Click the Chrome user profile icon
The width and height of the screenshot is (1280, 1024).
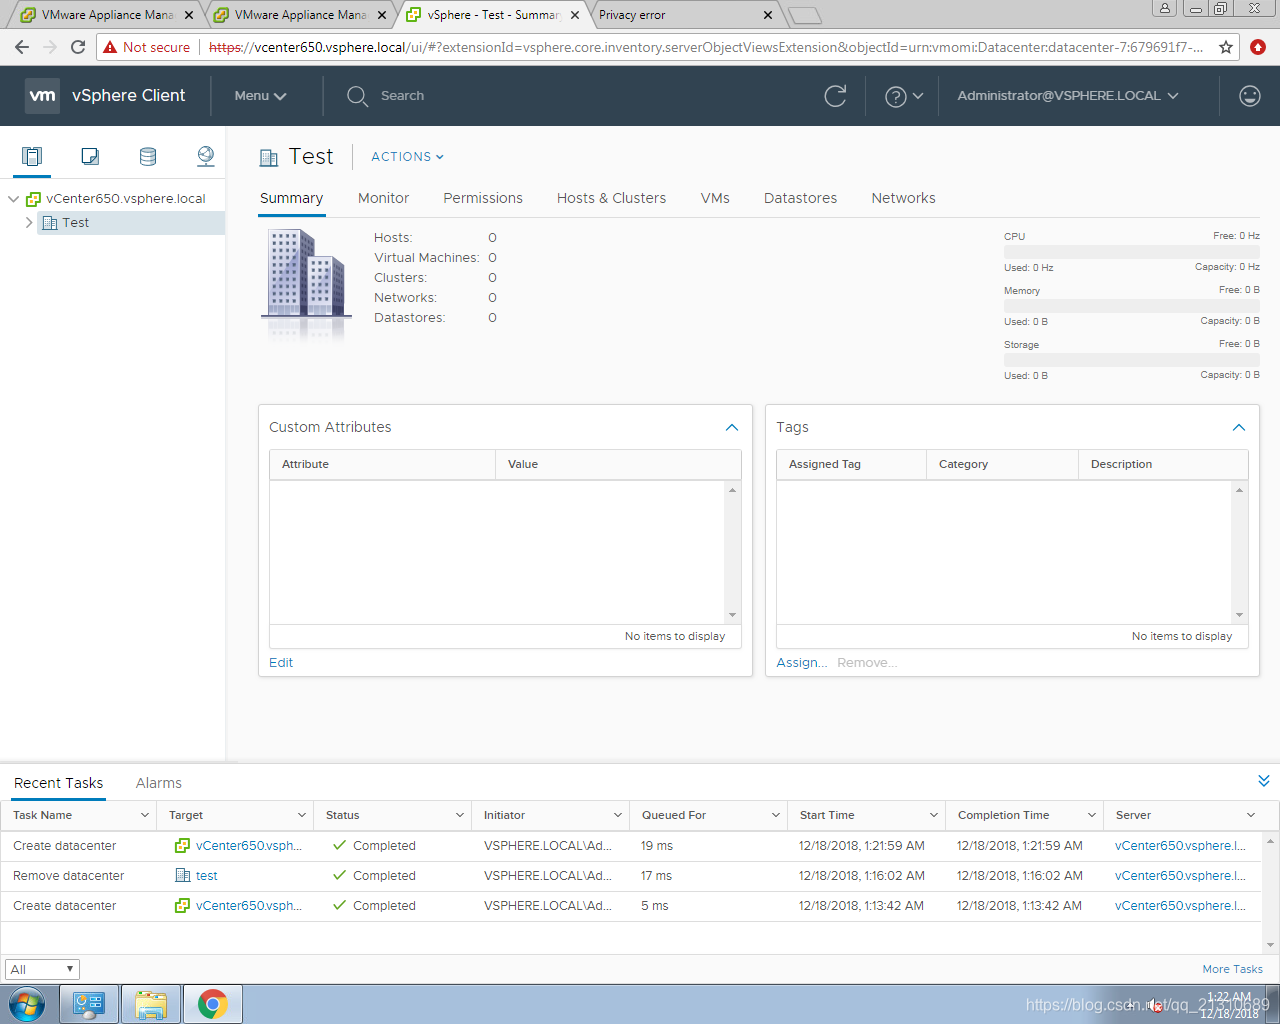pos(1164,9)
